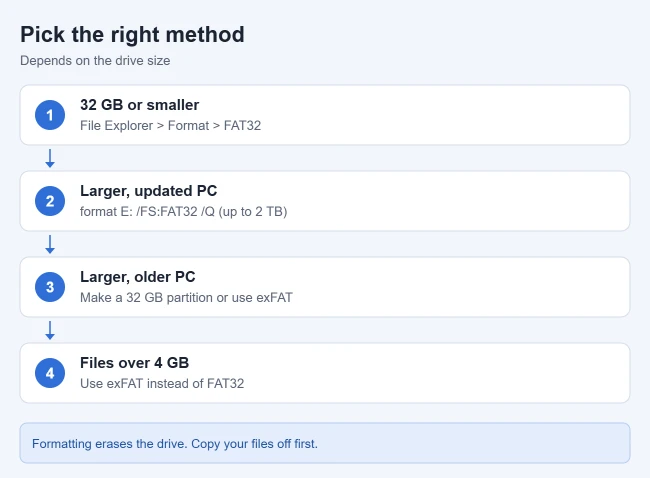Click the arrow below Larger, updated PC card
This screenshot has height=478, width=650.
pos(50,244)
